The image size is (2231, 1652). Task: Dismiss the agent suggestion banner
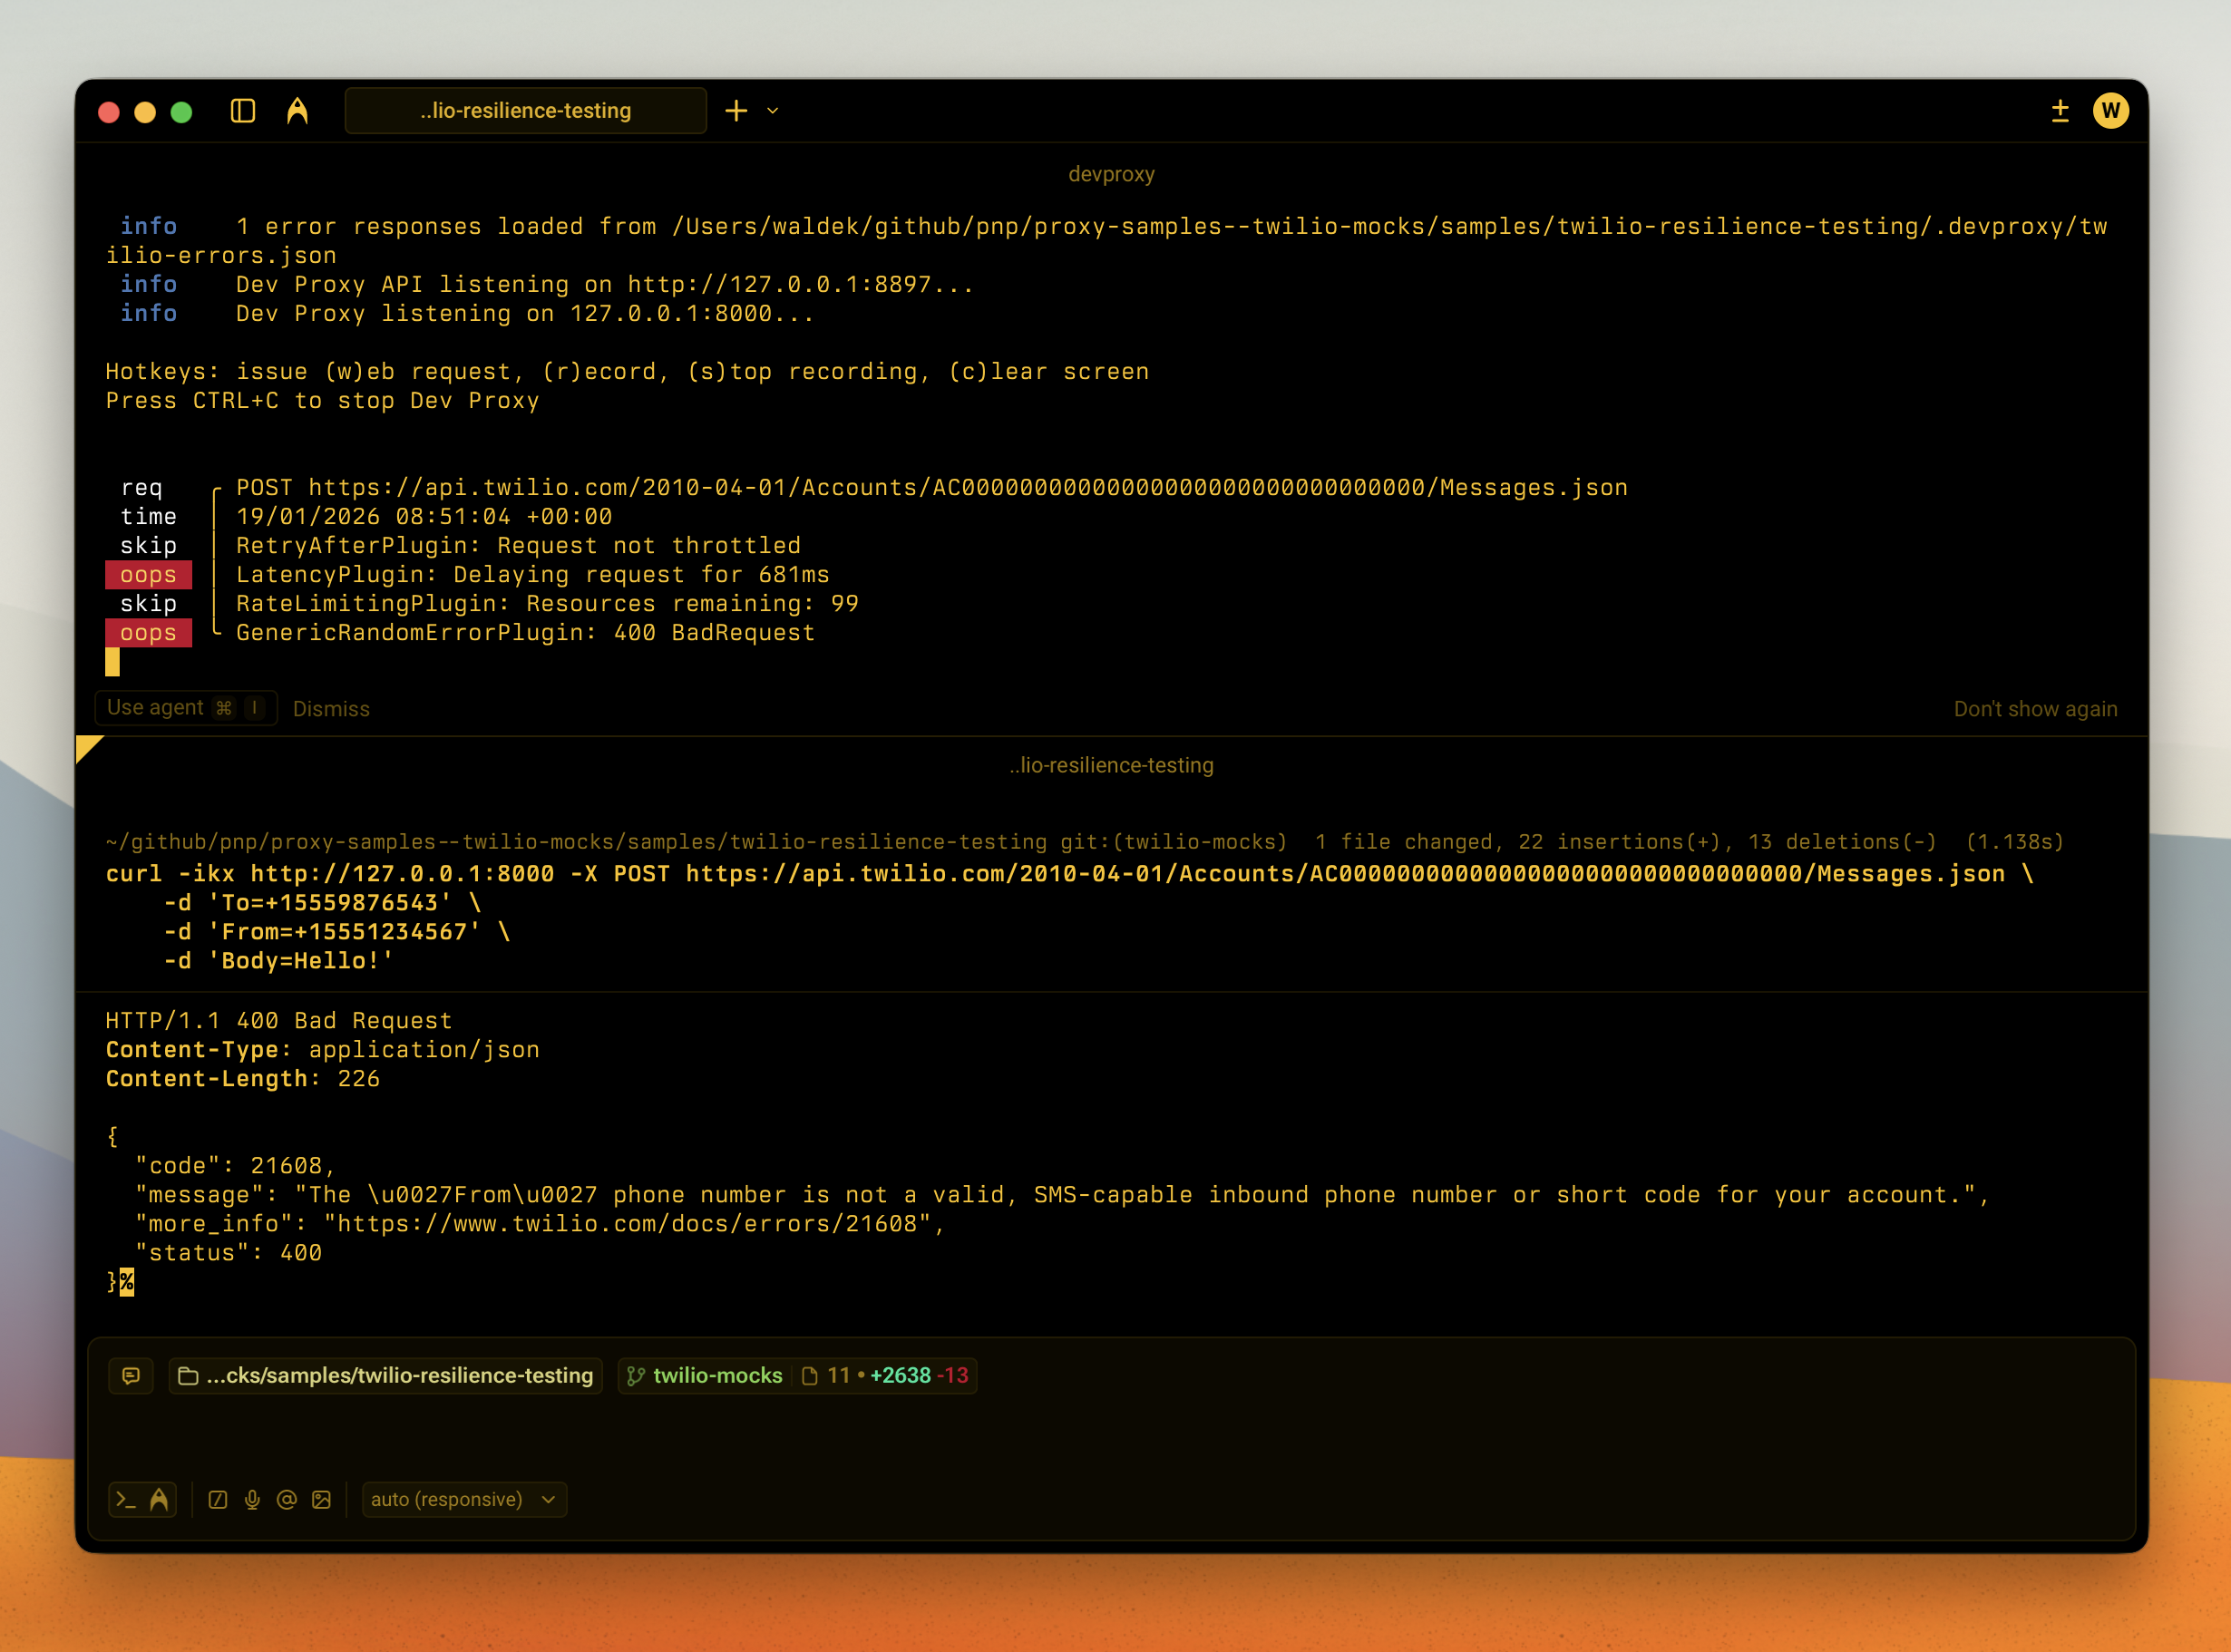[331, 708]
